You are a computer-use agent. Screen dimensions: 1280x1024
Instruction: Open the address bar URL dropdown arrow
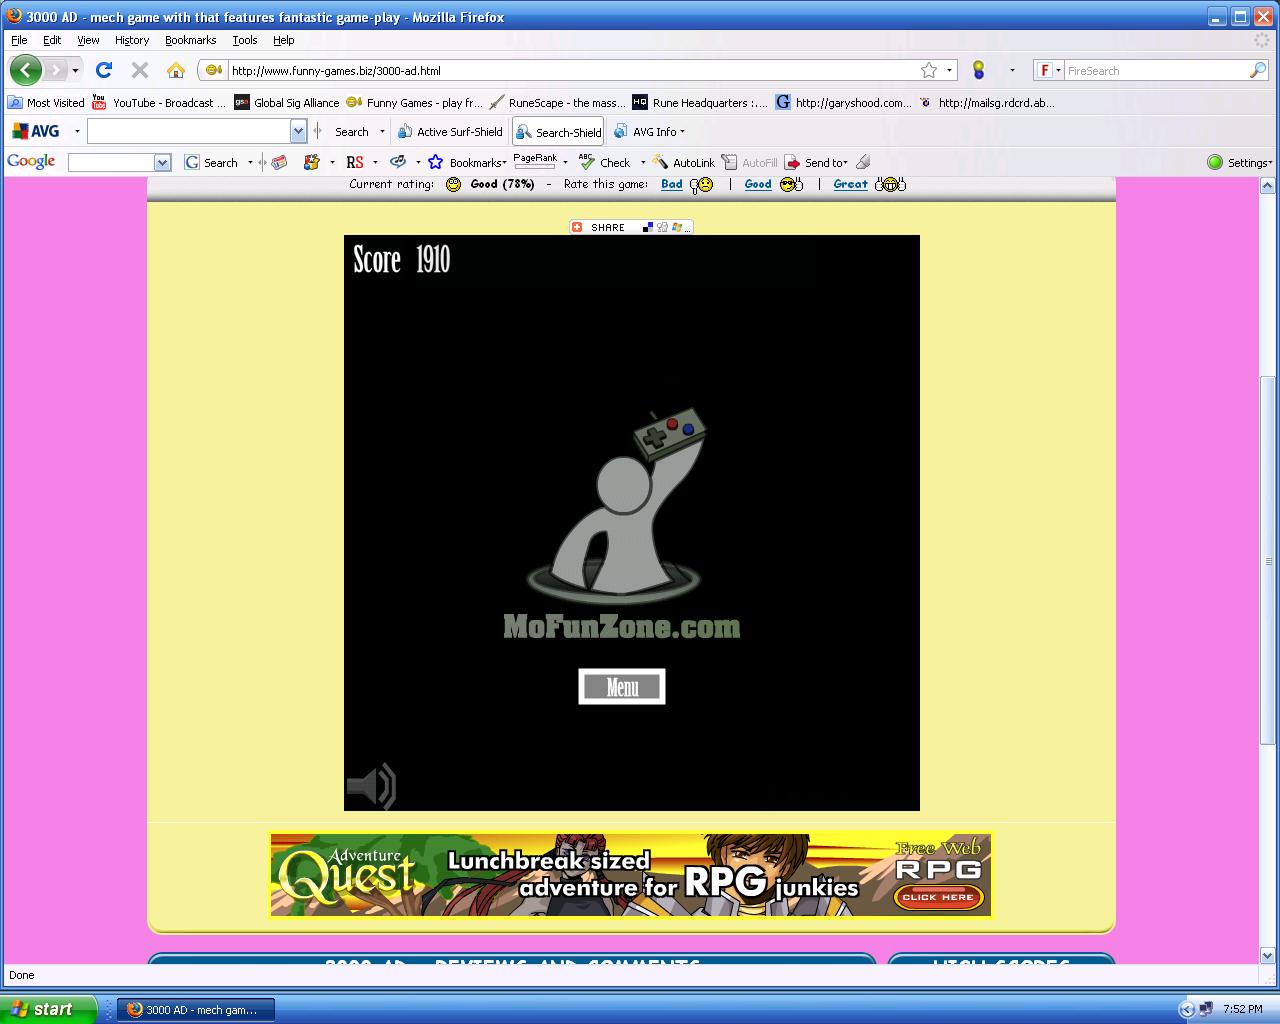pos(949,70)
